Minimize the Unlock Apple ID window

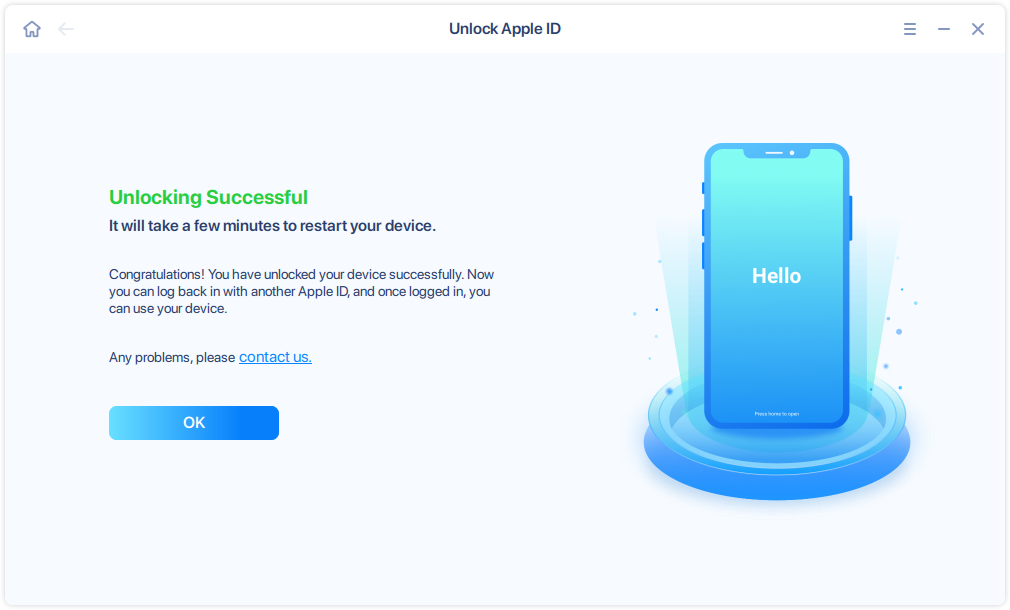click(944, 29)
